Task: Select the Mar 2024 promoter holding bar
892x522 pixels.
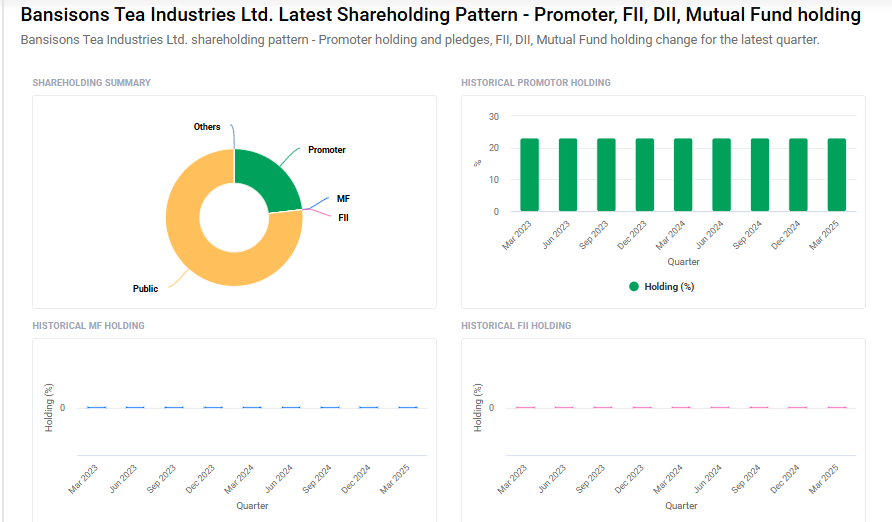Action: point(683,175)
